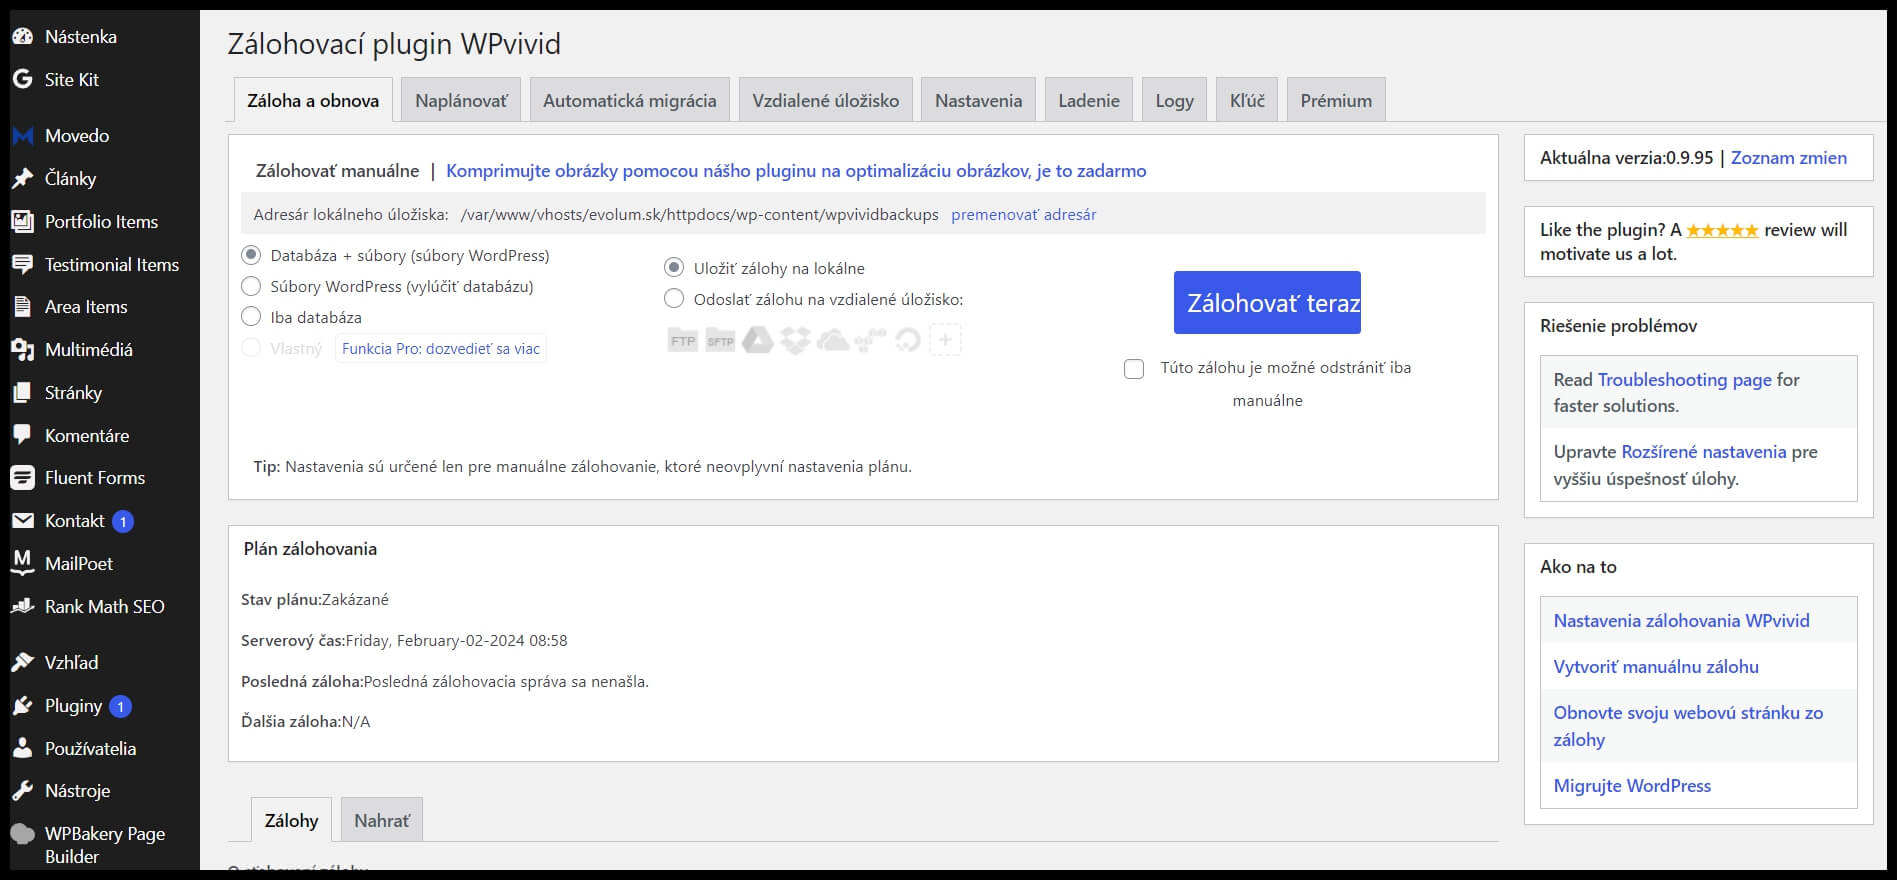Screen dimensions: 1897x880
Task: Click the "Friday, February-02-2024 08:58" server time
Action: point(457,641)
